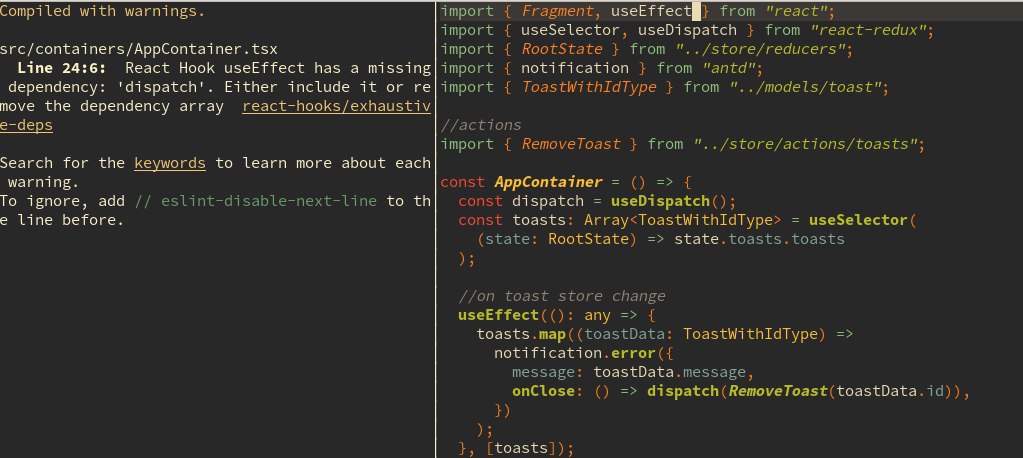Click 'Compiled with warnings.' text
Viewport: 1023px width, 458px height.
(102, 11)
